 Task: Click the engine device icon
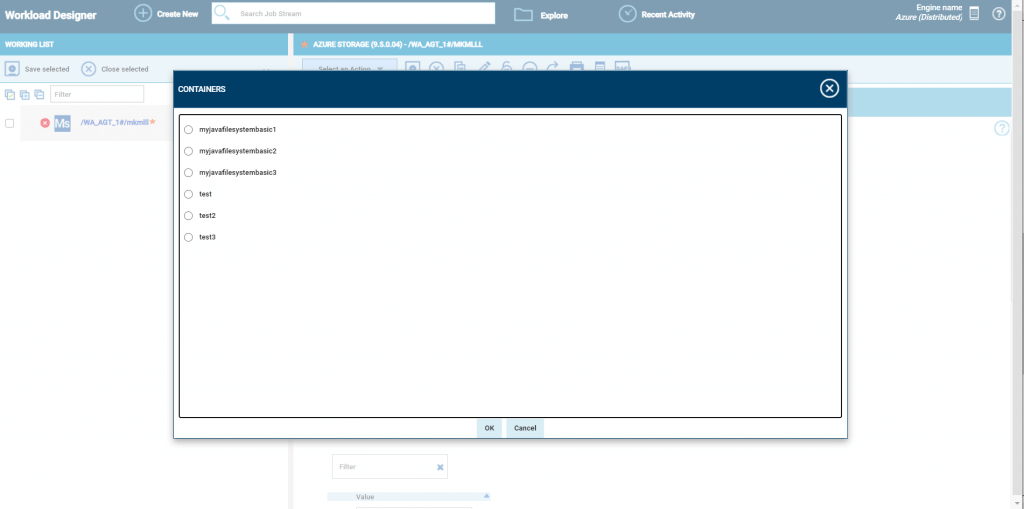(974, 14)
